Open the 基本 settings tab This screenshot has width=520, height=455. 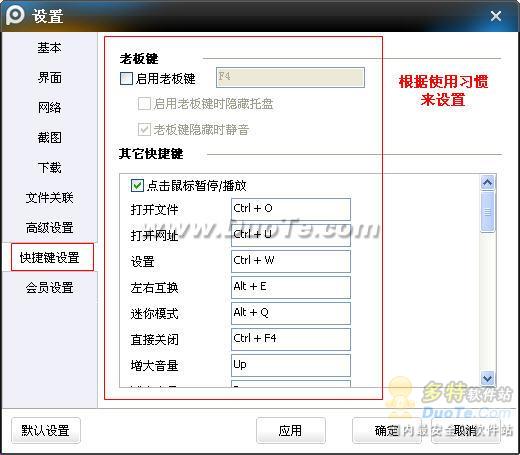click(49, 48)
